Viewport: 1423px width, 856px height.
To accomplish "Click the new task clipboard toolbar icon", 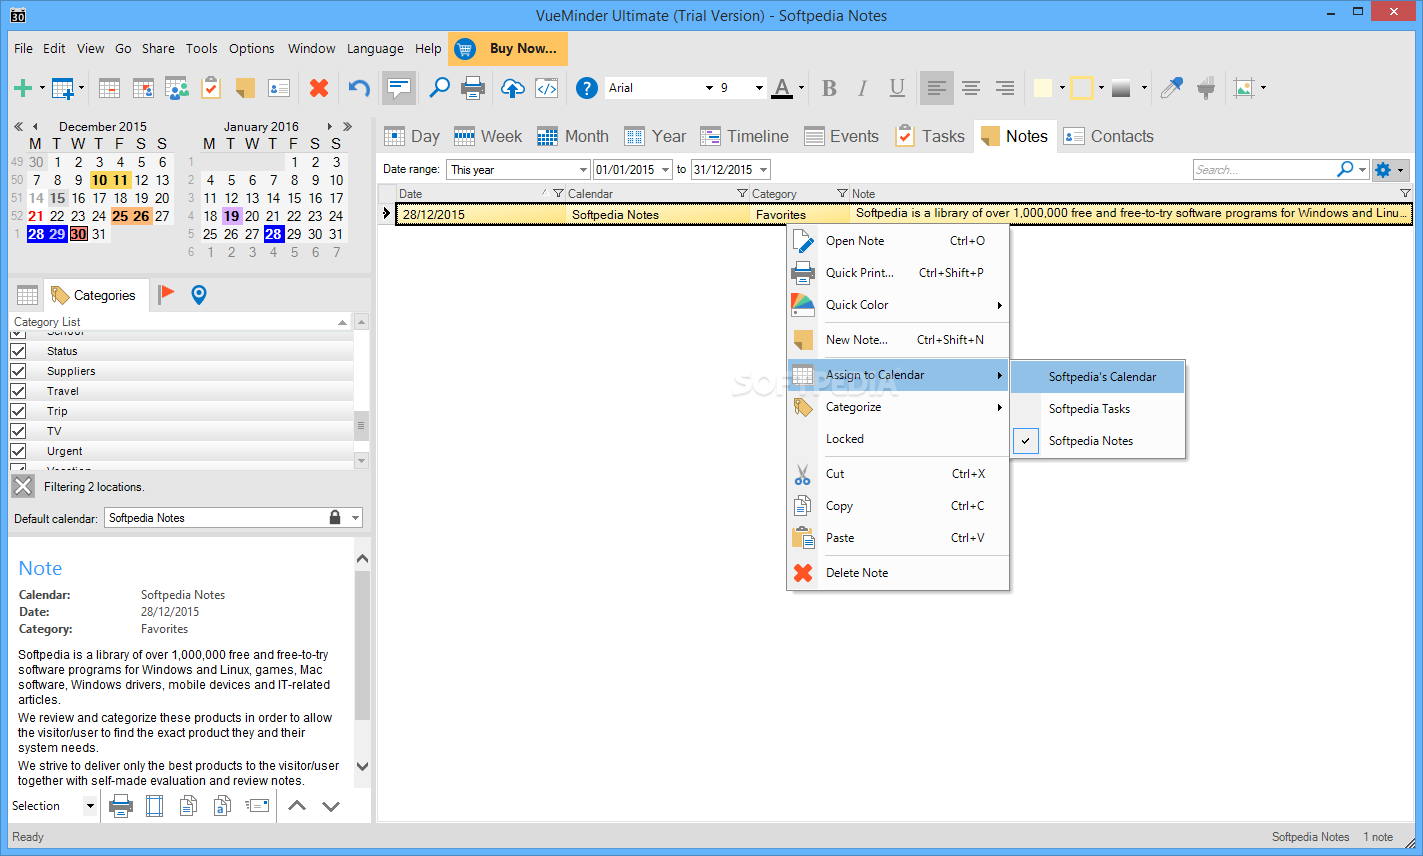I will [211, 88].
